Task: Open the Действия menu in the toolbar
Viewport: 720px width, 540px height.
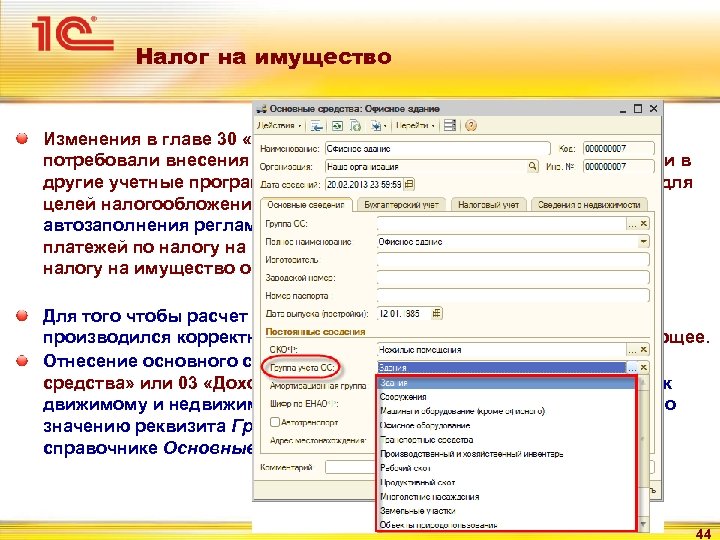Action: [280, 125]
